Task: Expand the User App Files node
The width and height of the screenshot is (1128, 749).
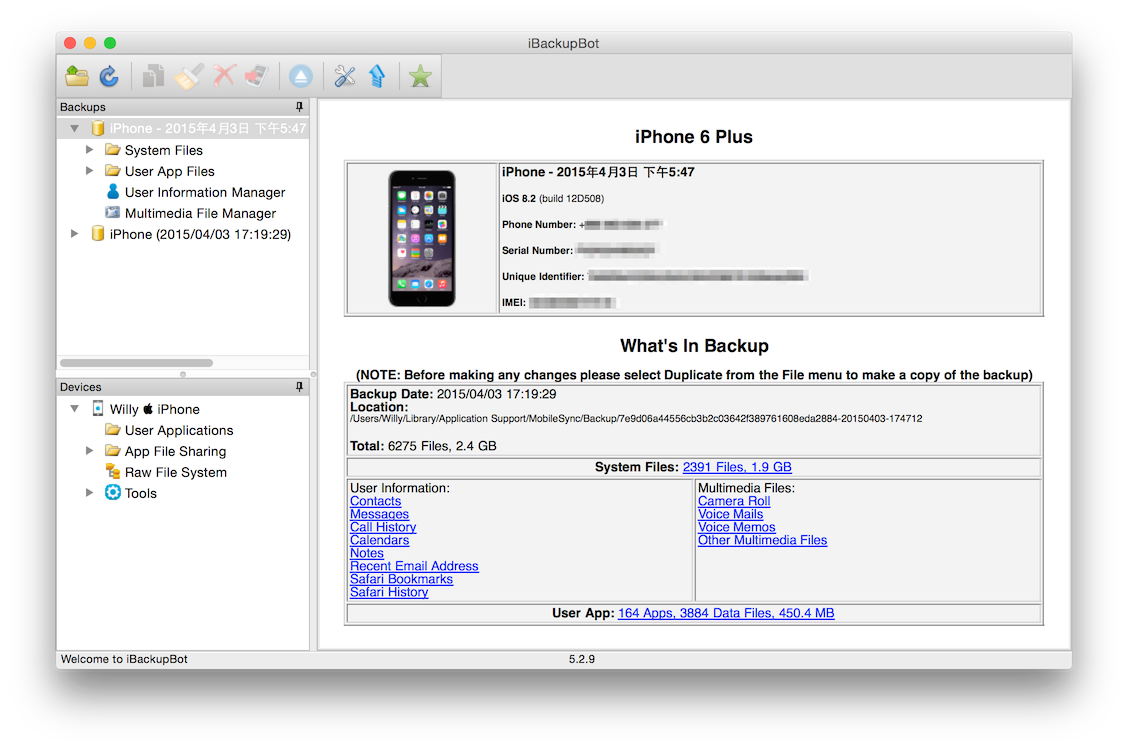Action: click(x=89, y=171)
